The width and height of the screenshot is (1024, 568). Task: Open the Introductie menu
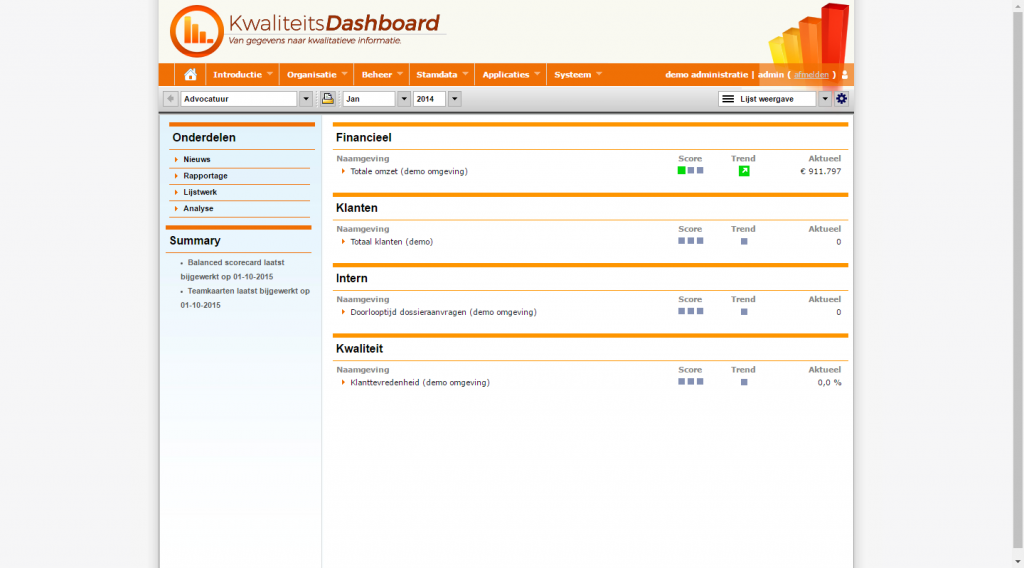pyautogui.click(x=242, y=75)
